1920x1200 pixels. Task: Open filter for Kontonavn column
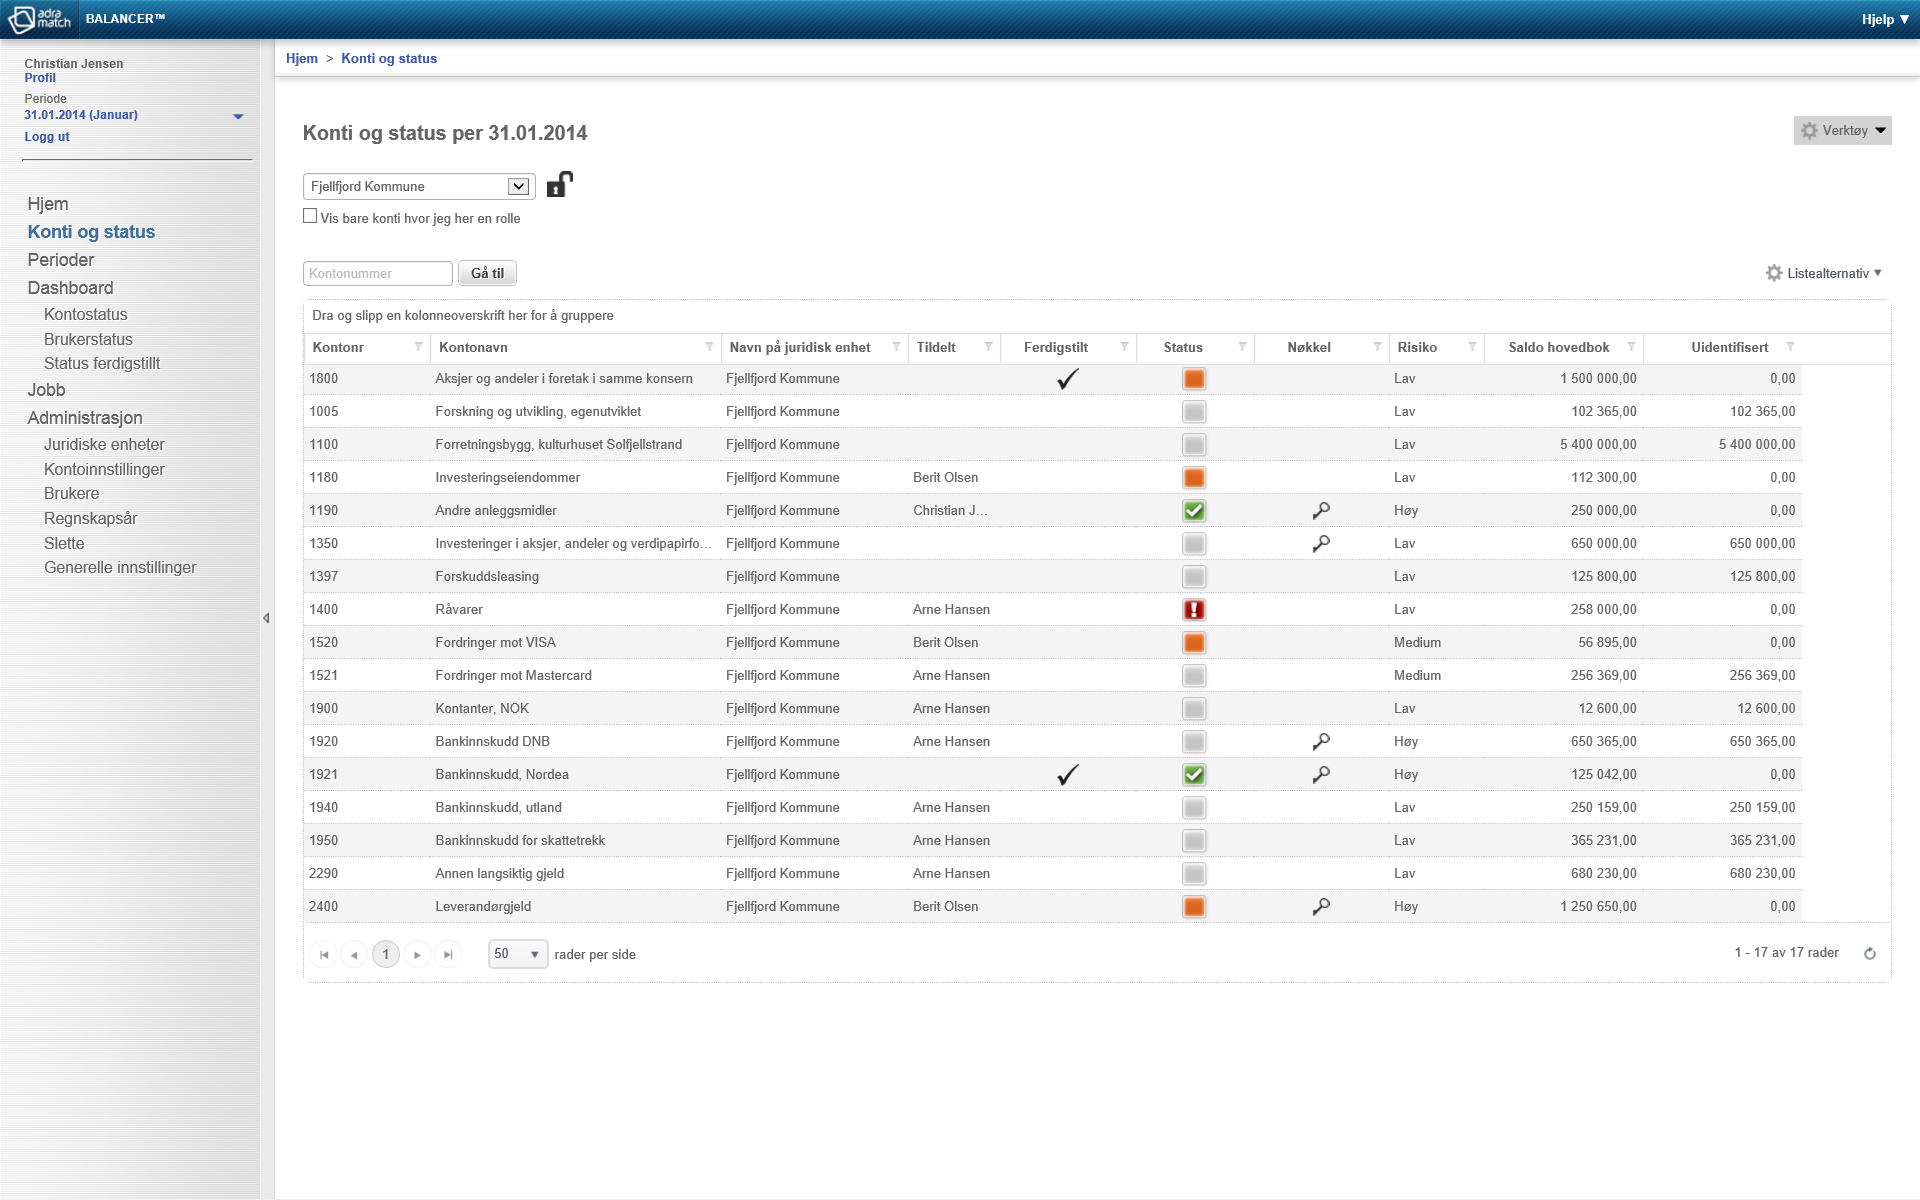pos(709,347)
